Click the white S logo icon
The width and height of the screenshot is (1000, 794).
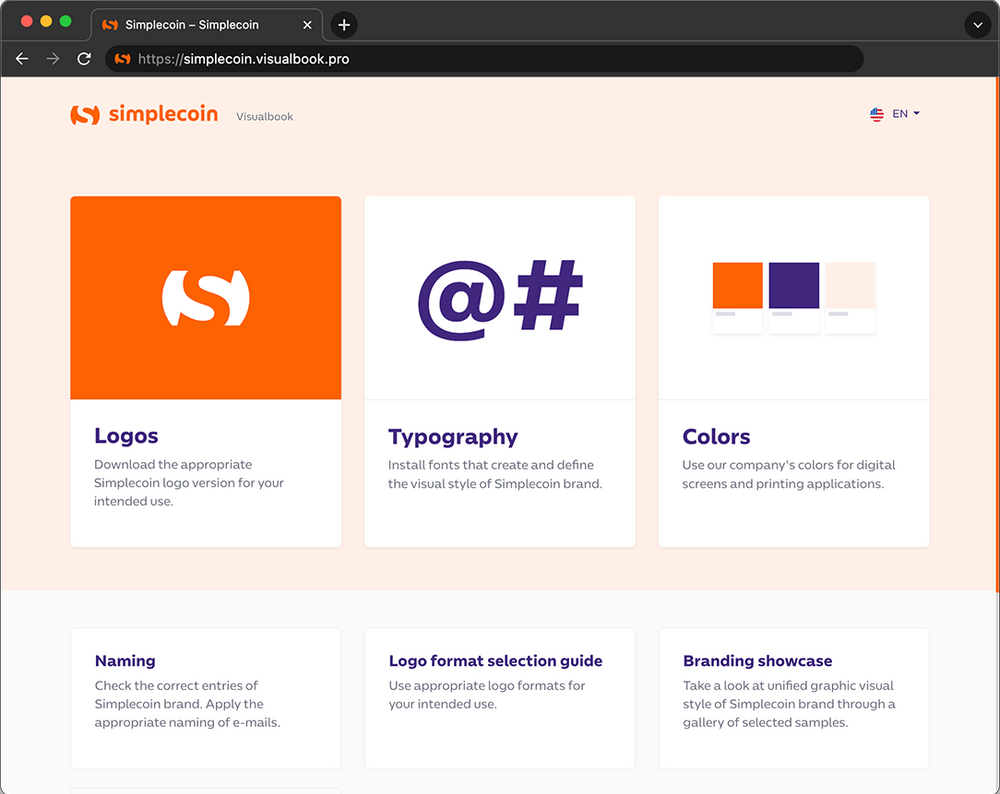[205, 298]
